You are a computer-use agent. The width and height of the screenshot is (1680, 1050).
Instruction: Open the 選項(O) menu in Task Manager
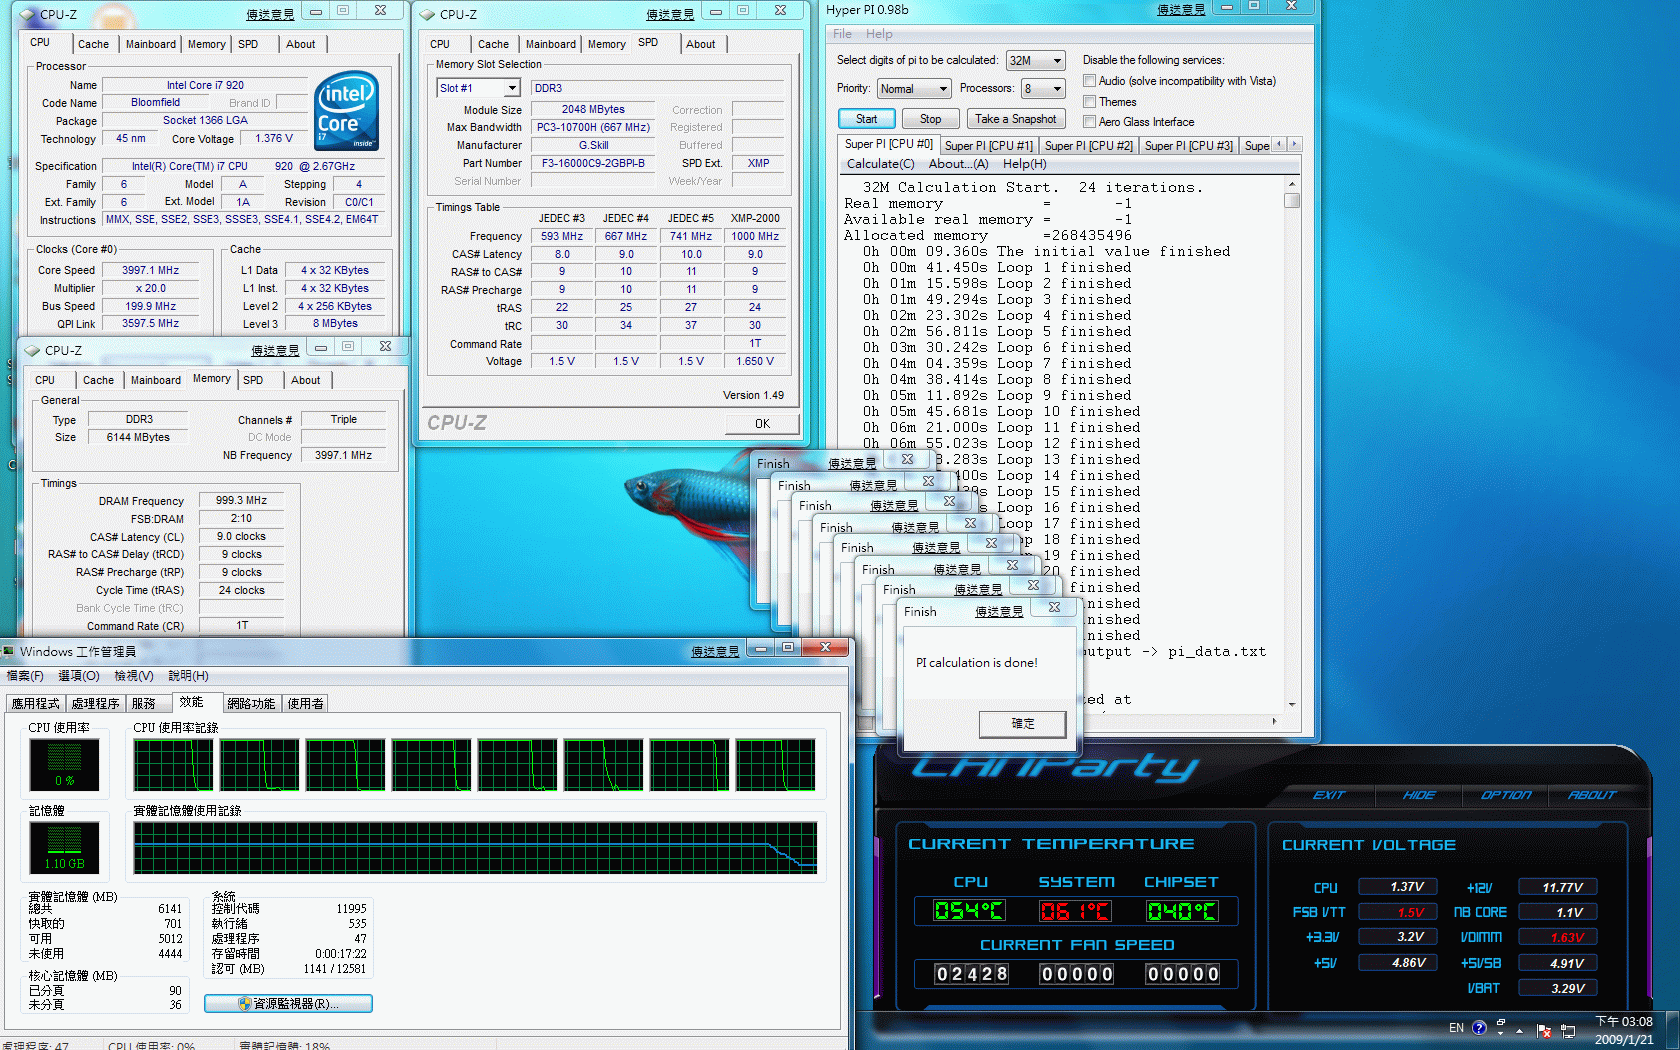click(79, 676)
